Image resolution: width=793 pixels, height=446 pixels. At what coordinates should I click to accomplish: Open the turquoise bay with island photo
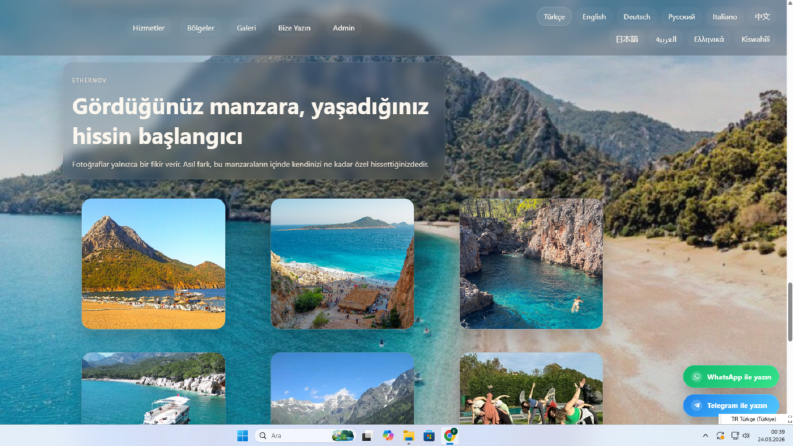click(x=342, y=263)
